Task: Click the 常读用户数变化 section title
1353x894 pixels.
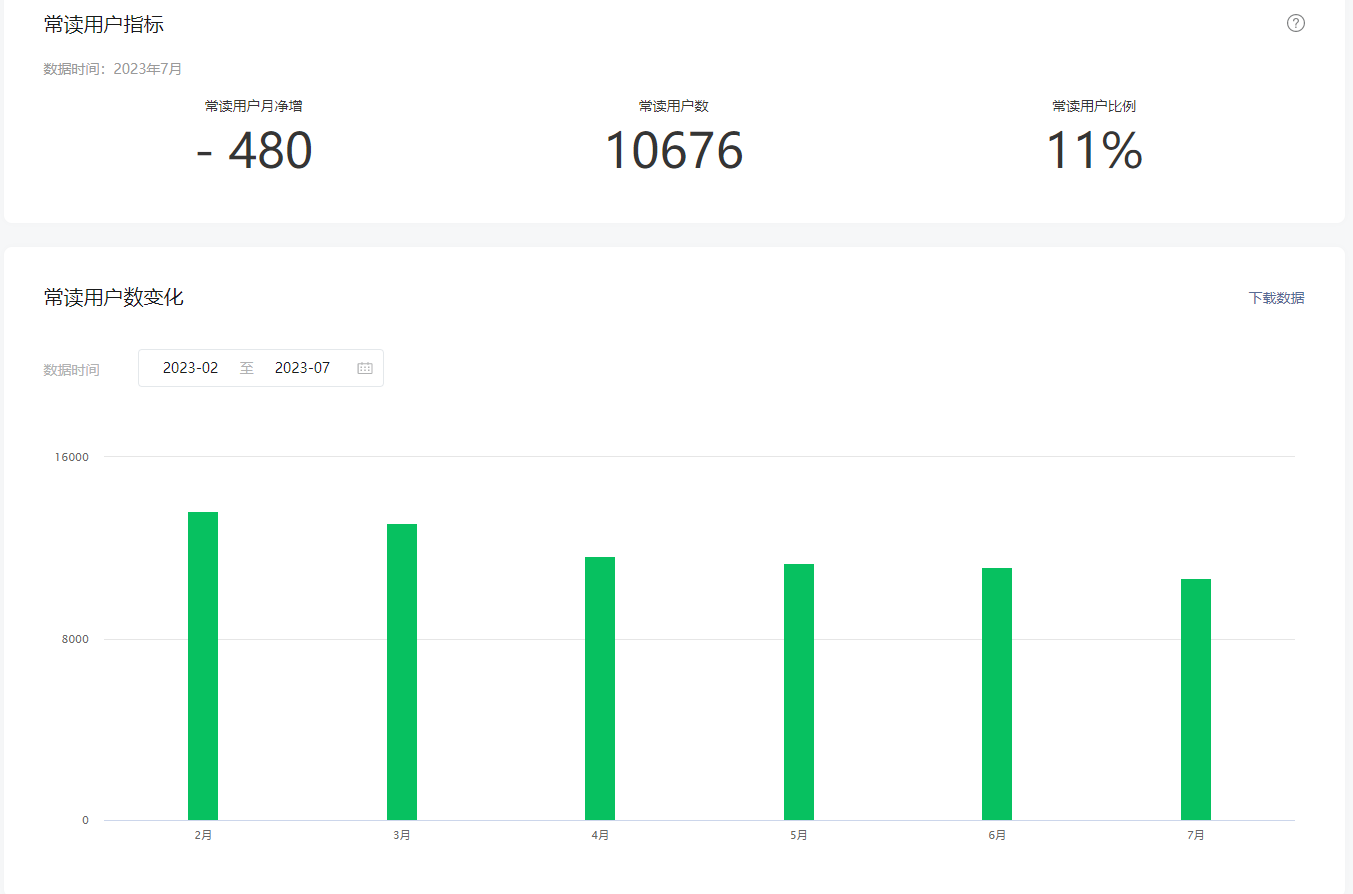Action: 114,297
